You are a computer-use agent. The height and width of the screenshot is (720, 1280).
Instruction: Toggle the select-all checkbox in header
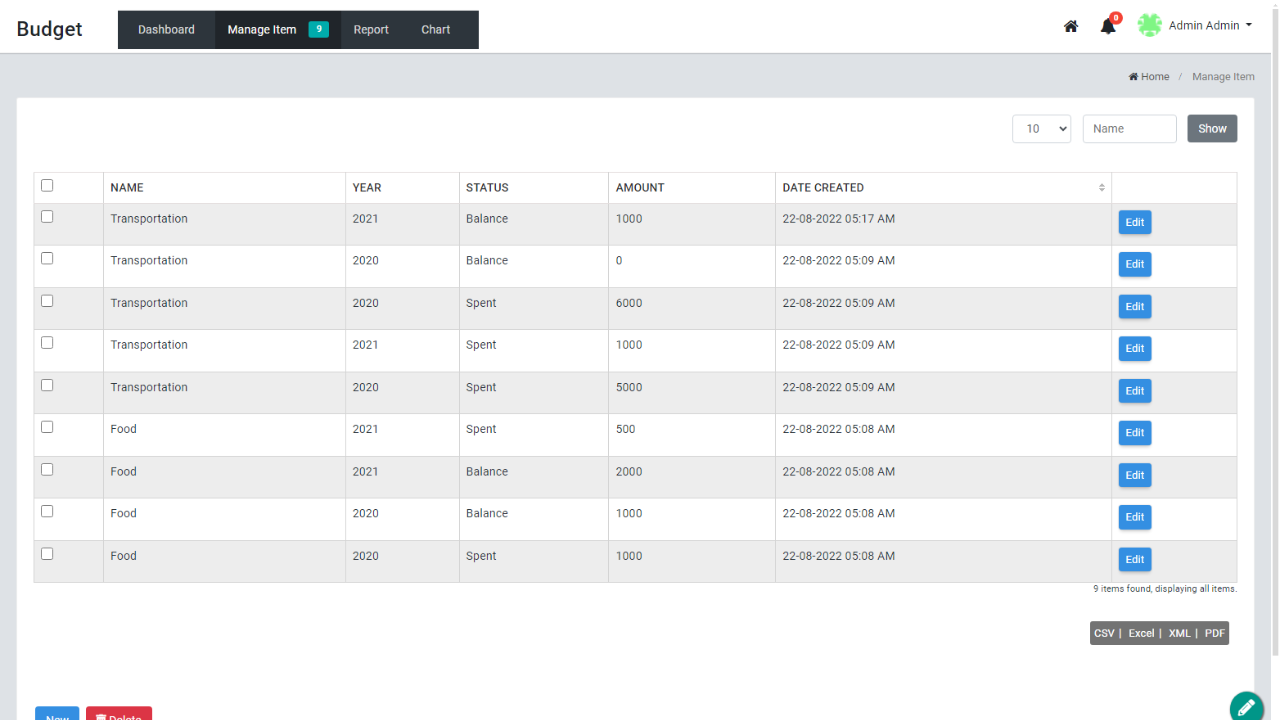[47, 185]
